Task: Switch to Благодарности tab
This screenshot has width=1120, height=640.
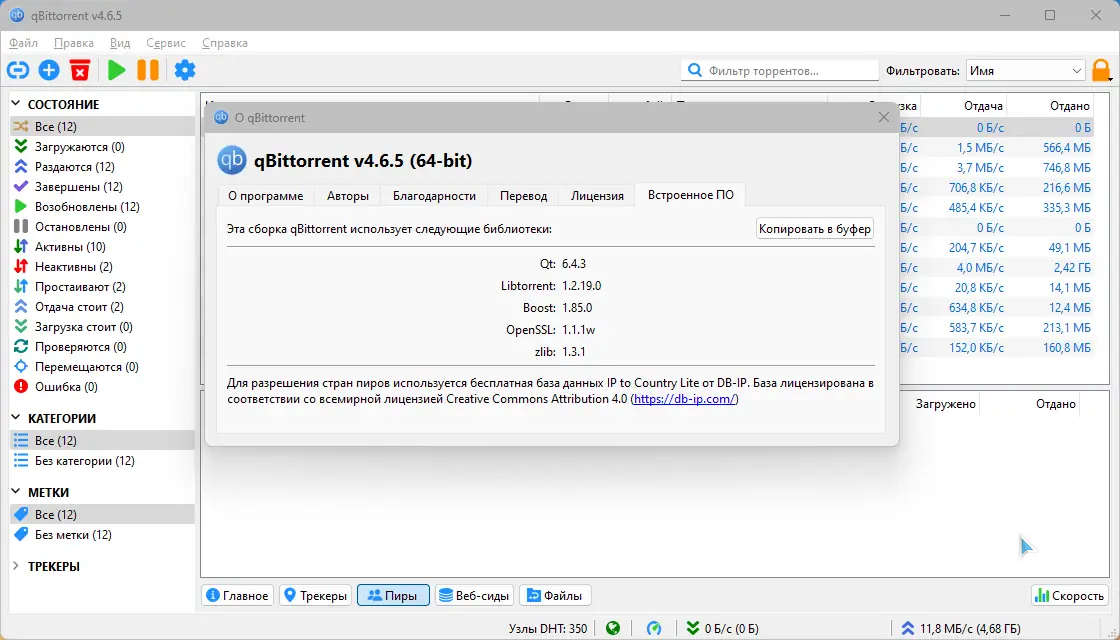Action: pyautogui.click(x=434, y=196)
